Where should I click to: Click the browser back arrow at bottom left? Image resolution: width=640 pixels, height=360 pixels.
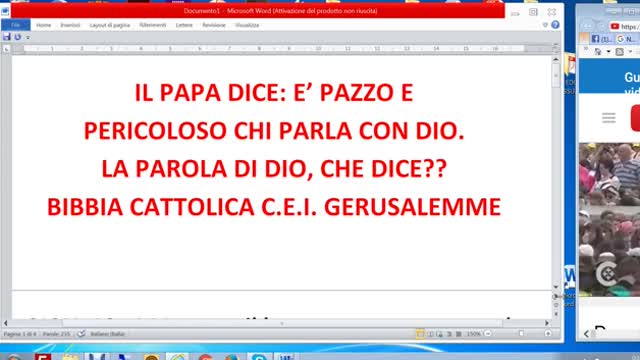587,334
